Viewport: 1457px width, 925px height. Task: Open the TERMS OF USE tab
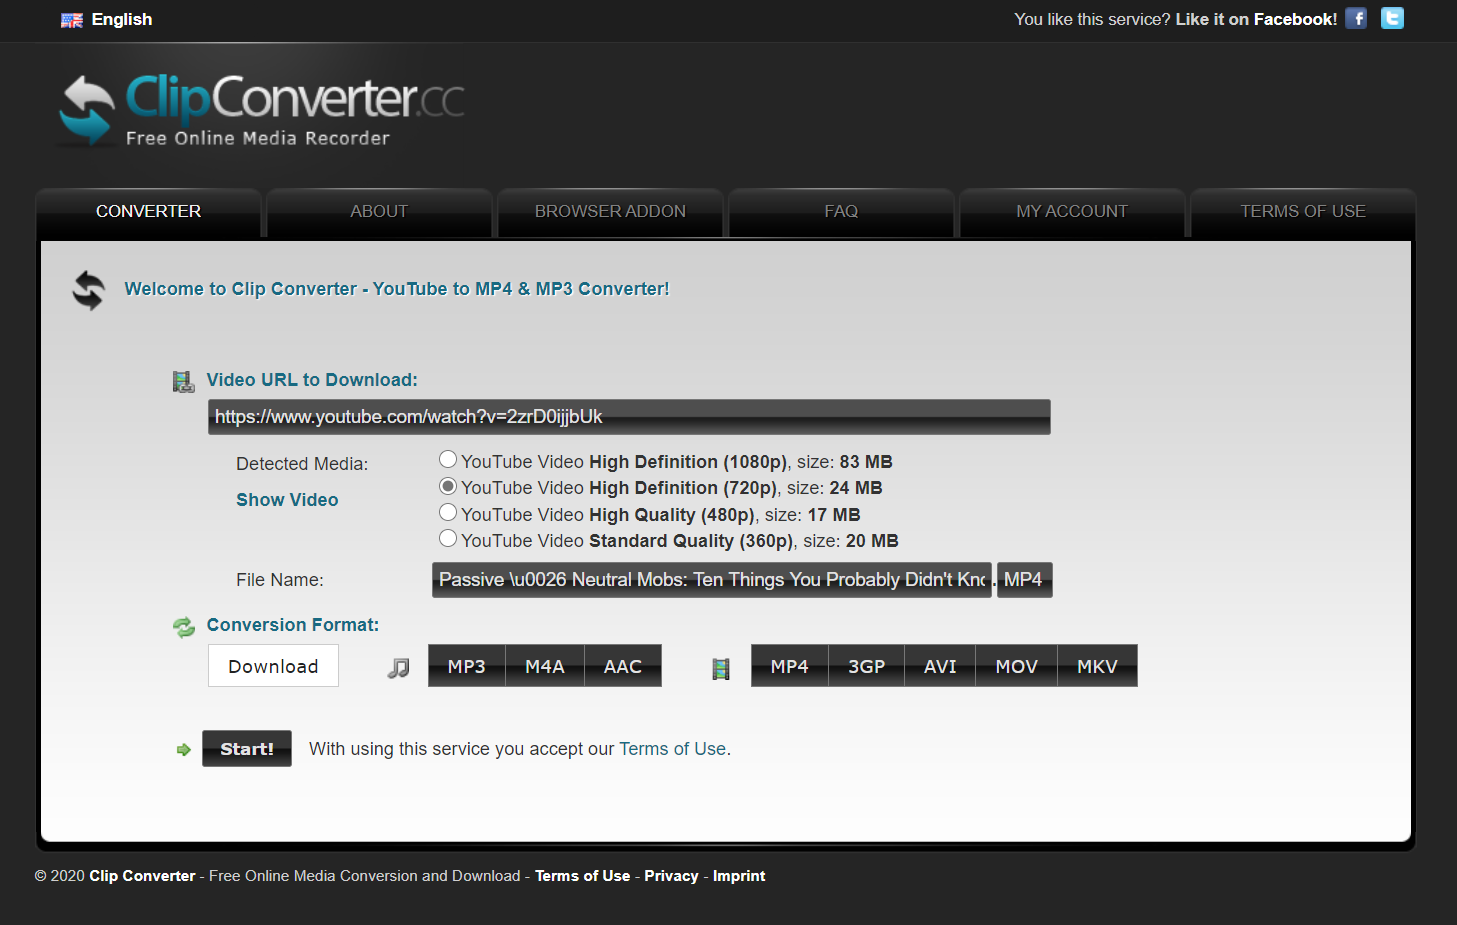(1303, 212)
